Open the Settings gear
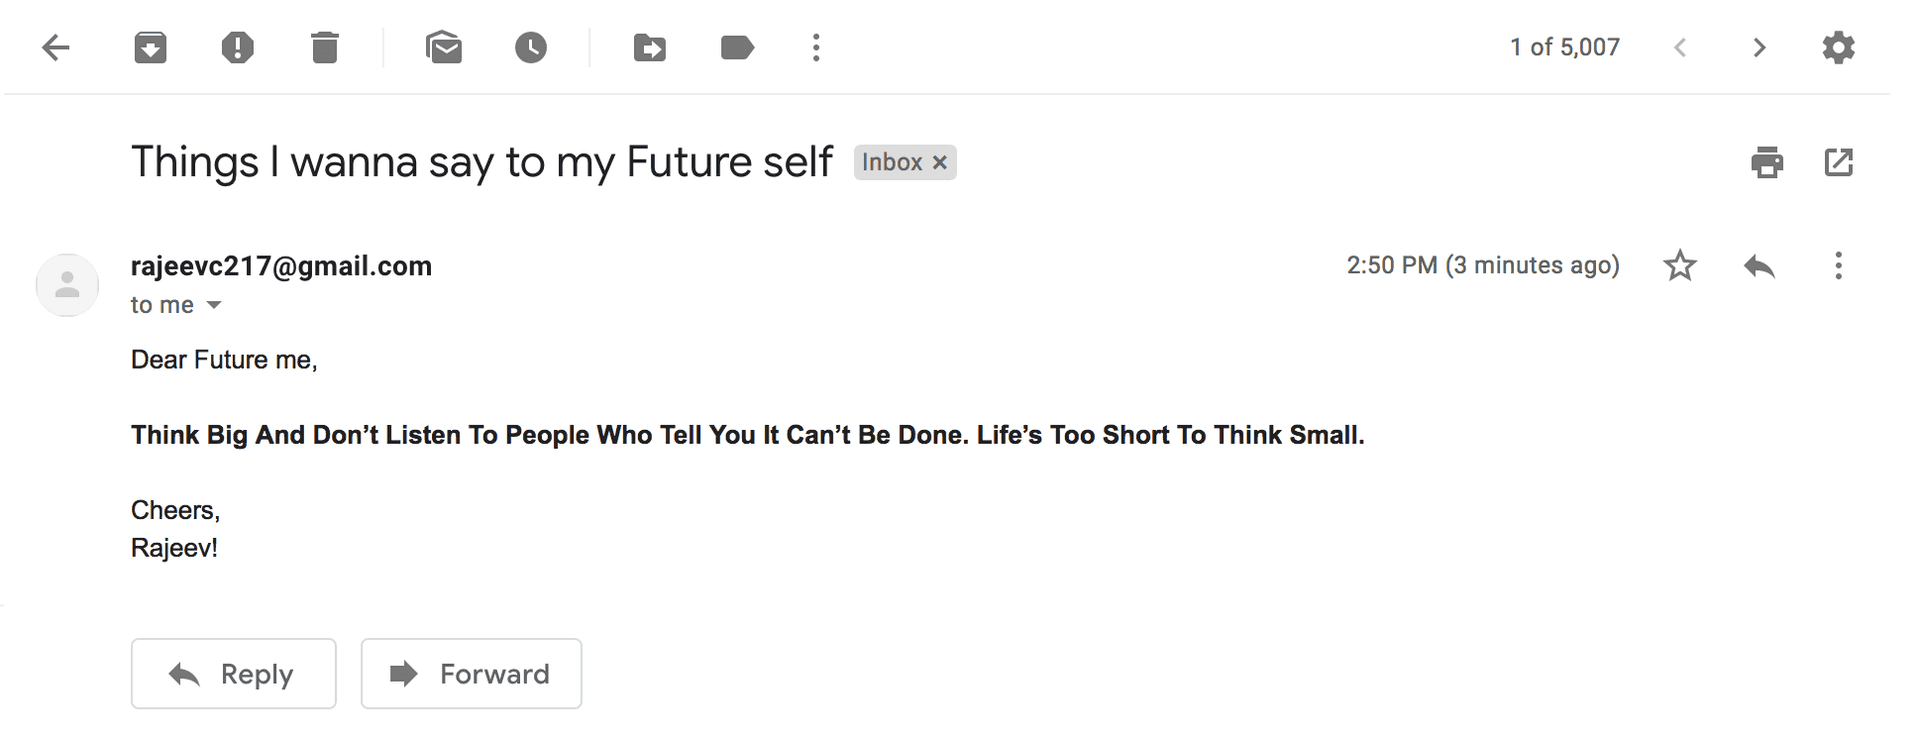Screen dimensions: 1920x731 coord(1838,47)
